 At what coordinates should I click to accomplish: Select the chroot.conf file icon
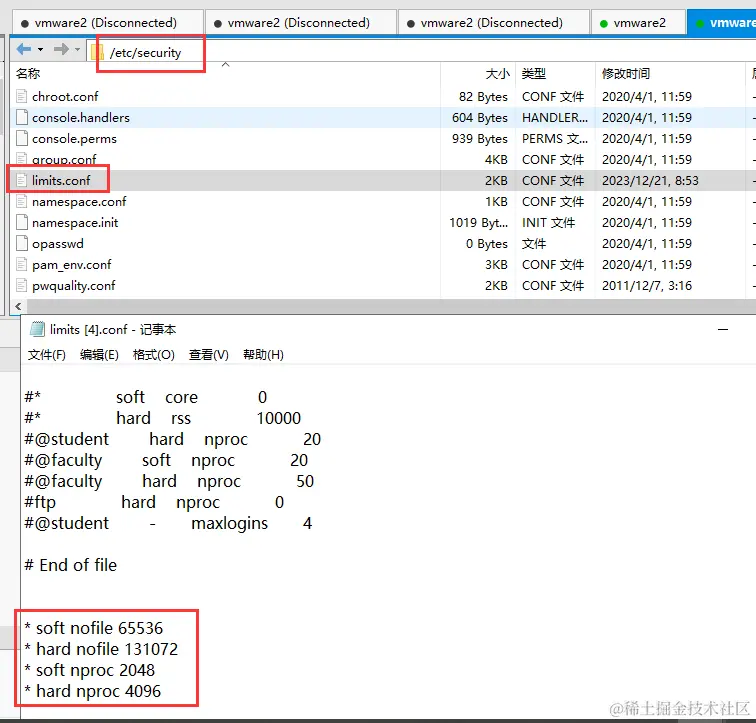[x=22, y=96]
